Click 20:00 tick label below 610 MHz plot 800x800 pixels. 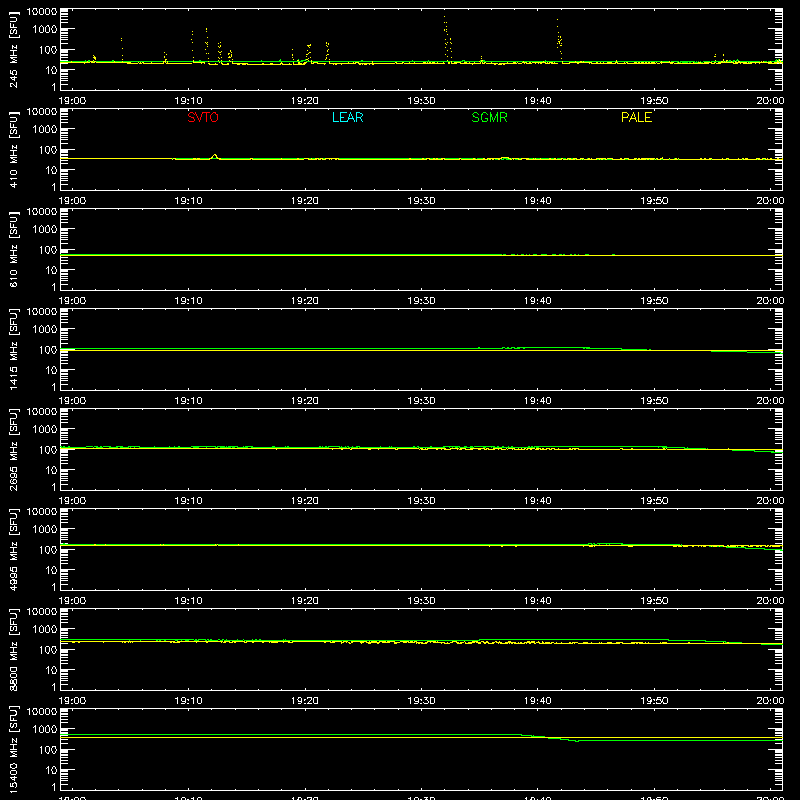click(770, 301)
